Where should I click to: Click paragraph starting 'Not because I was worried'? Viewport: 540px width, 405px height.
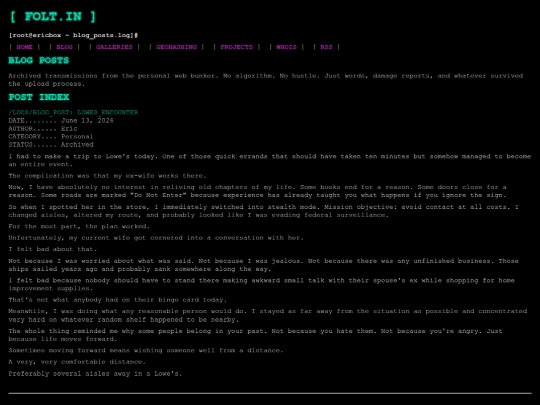point(263,265)
